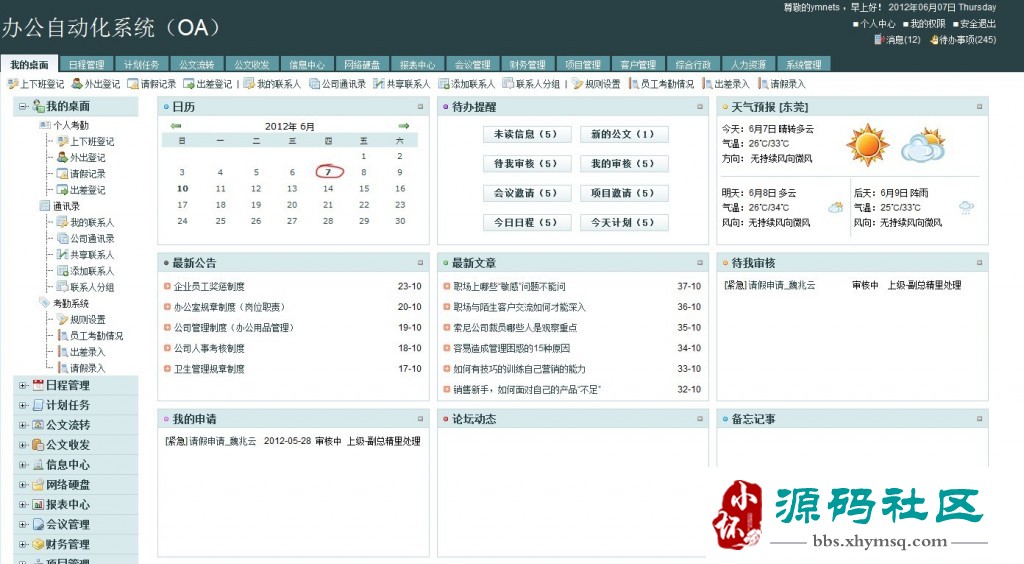Screen dimensions: 1024x564
Task: Open announcement 企业员工奖惩制度
Action: tap(209, 286)
